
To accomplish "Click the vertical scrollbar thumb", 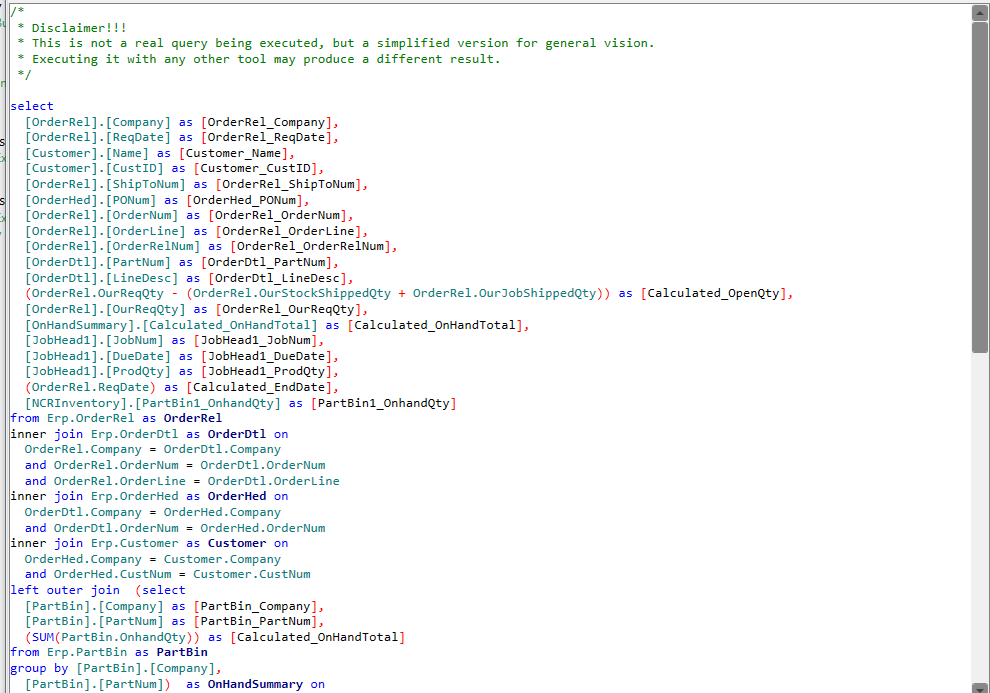I will click(x=980, y=187).
